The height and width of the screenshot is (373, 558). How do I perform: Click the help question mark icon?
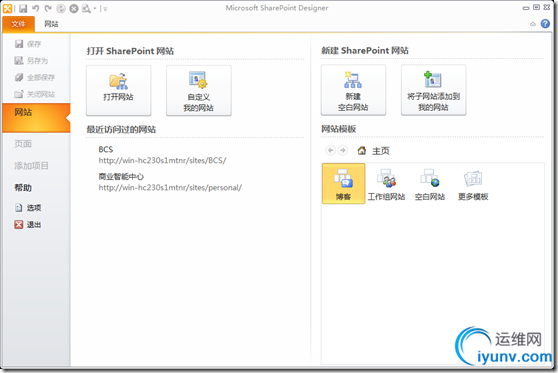[x=545, y=23]
